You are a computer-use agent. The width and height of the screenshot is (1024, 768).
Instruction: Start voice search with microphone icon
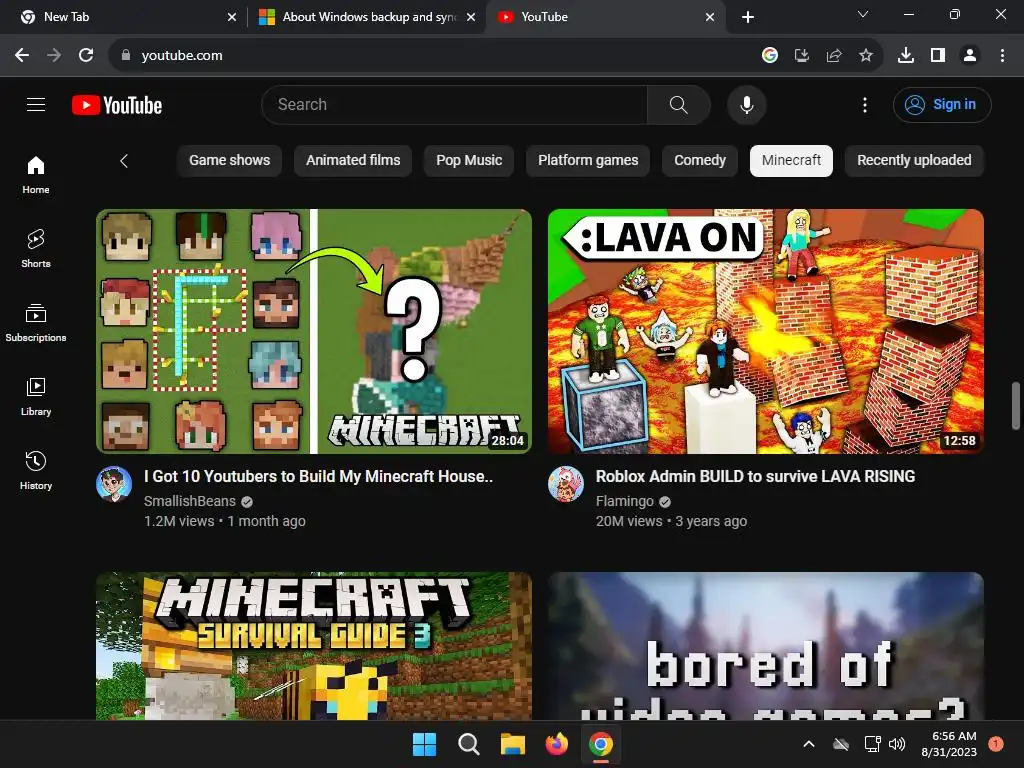(x=746, y=104)
